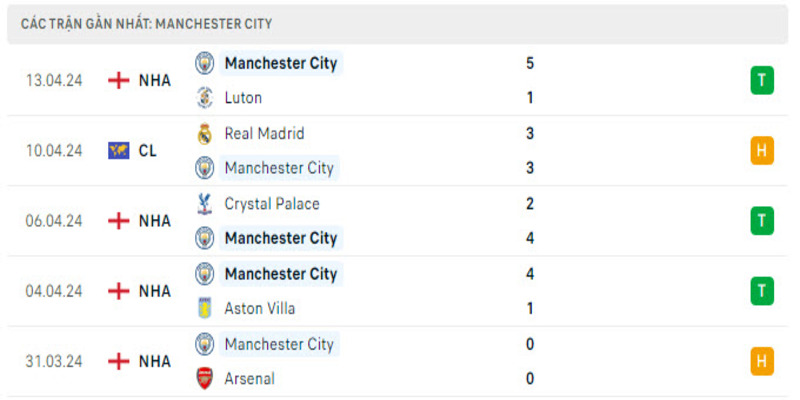800x400 pixels.
Task: Click orange H badge for Arsenal match
Action: tap(762, 361)
